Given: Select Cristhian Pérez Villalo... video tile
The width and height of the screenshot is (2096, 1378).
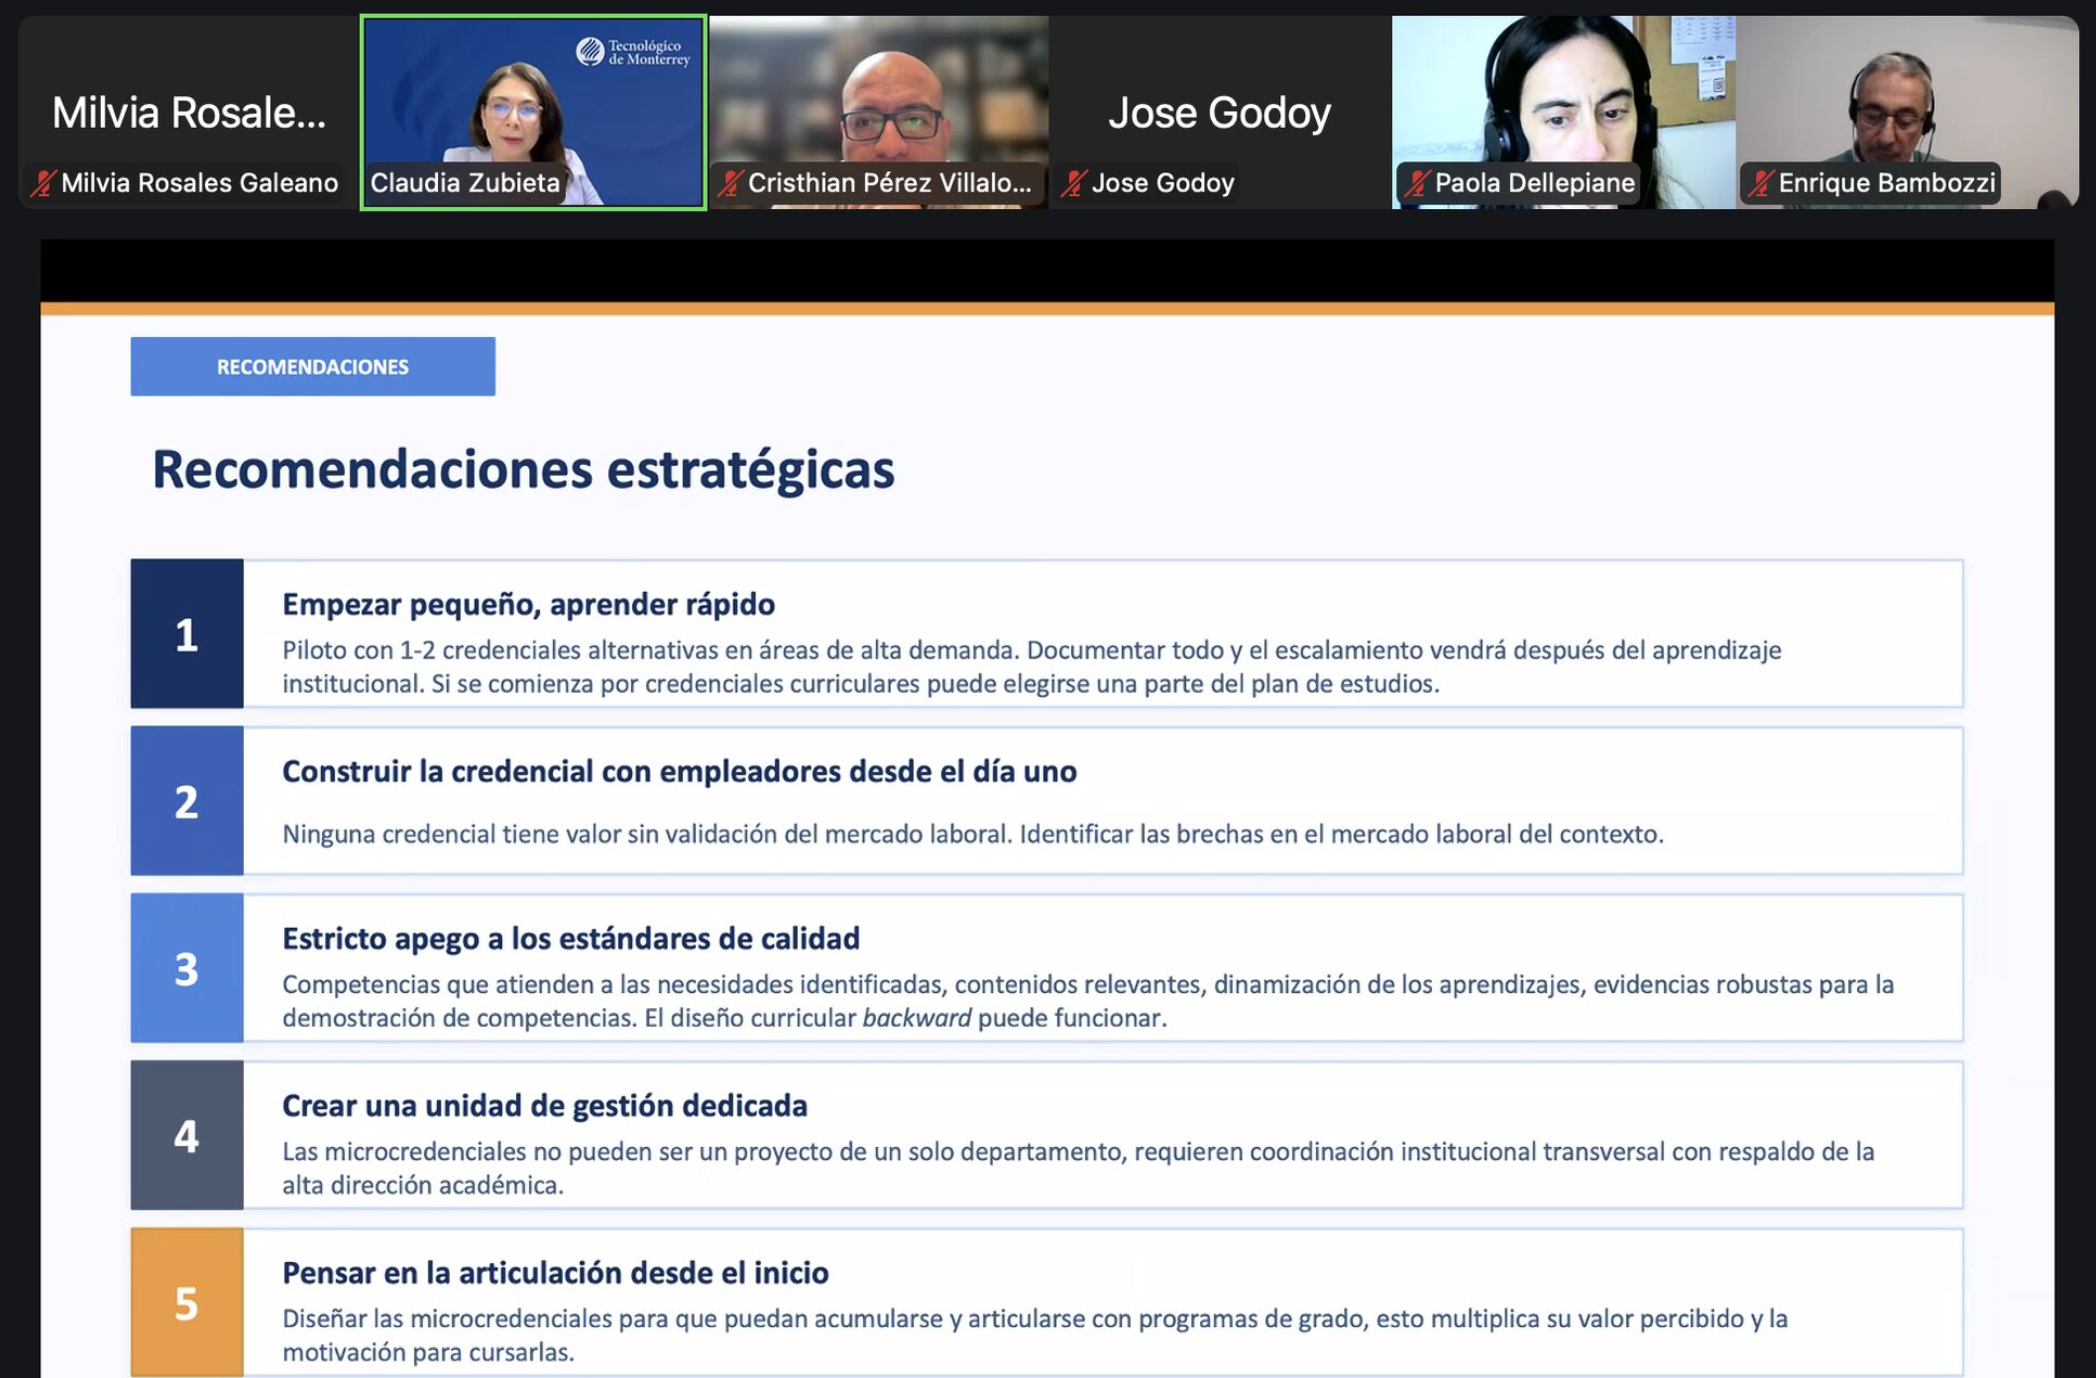Looking at the screenshot, I should 878,112.
